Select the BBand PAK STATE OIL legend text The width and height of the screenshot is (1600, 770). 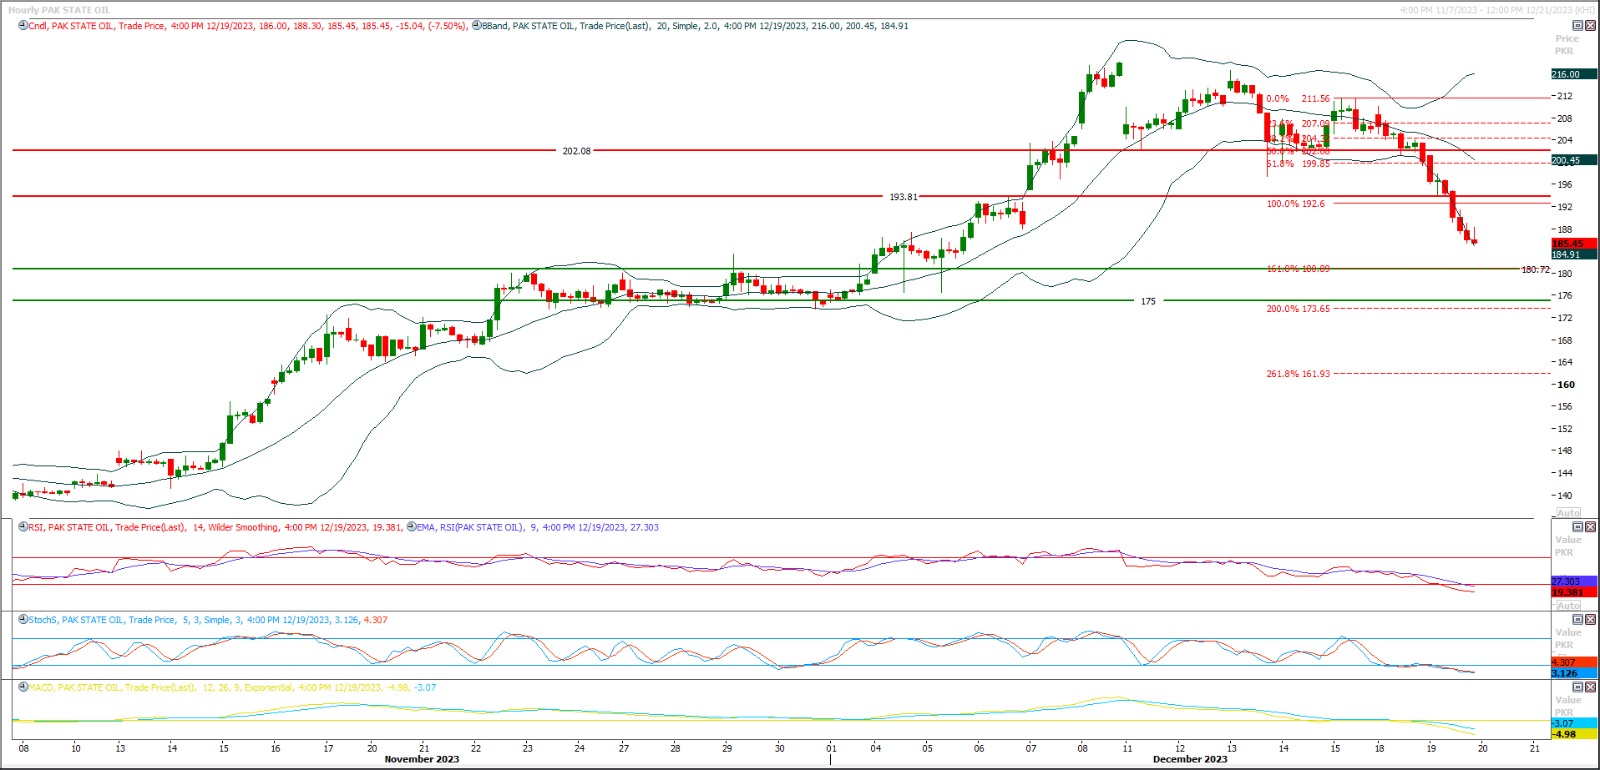coord(695,26)
